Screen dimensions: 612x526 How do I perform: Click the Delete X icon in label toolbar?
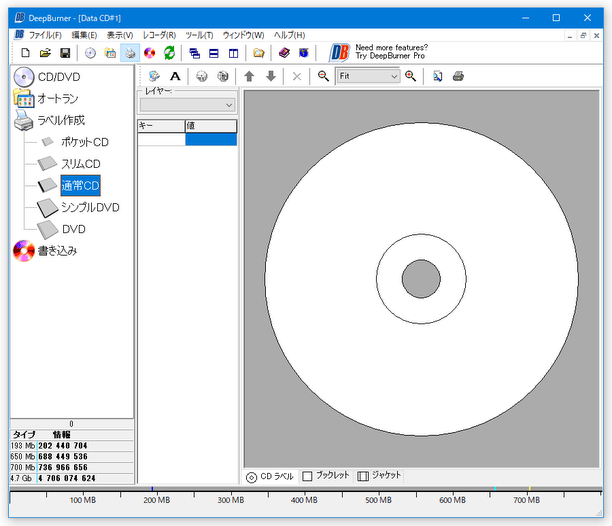pyautogui.click(x=297, y=76)
